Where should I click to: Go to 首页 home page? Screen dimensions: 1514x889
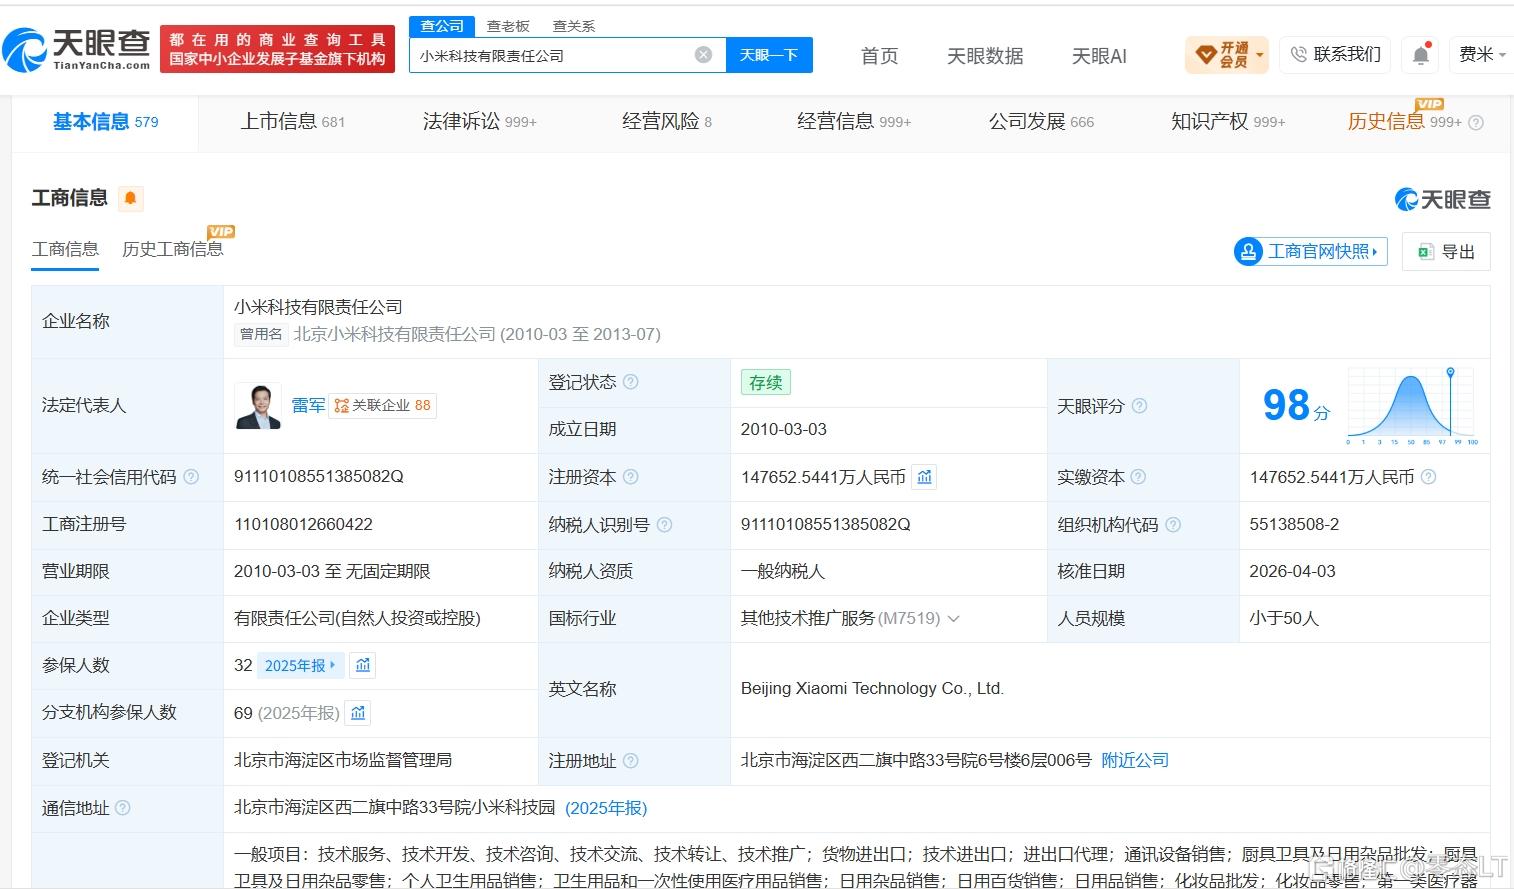point(880,56)
